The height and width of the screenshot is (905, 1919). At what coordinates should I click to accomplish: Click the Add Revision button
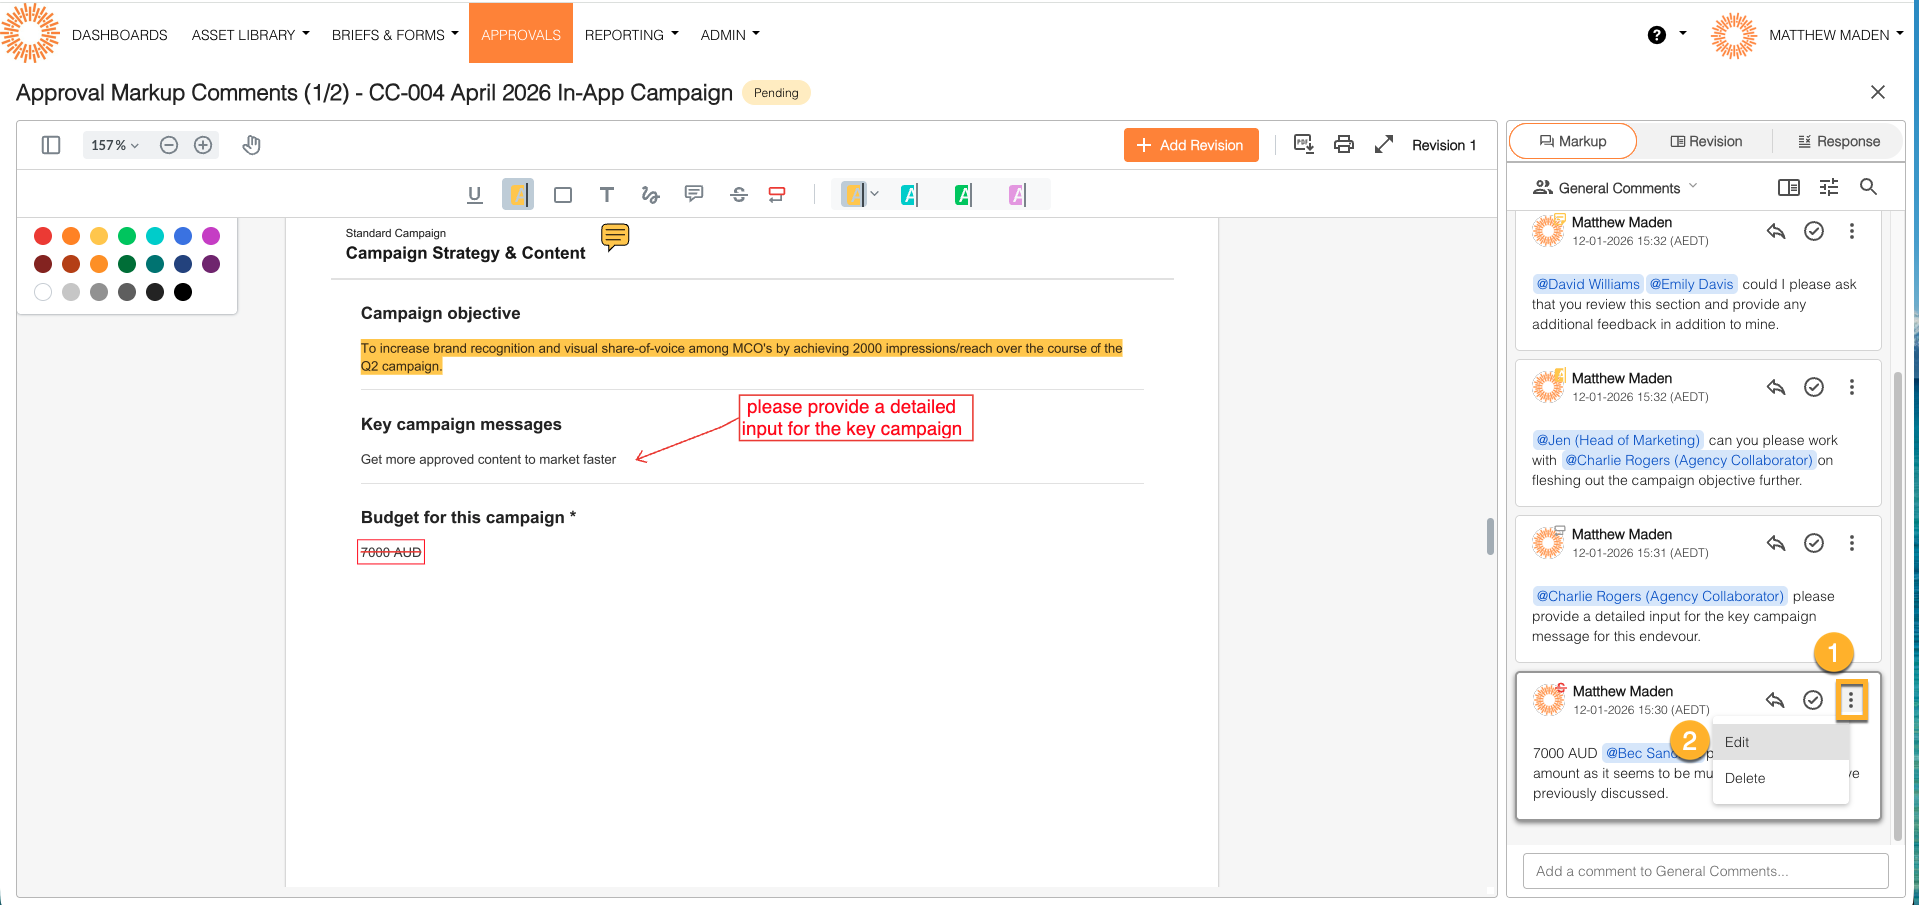(x=1191, y=145)
